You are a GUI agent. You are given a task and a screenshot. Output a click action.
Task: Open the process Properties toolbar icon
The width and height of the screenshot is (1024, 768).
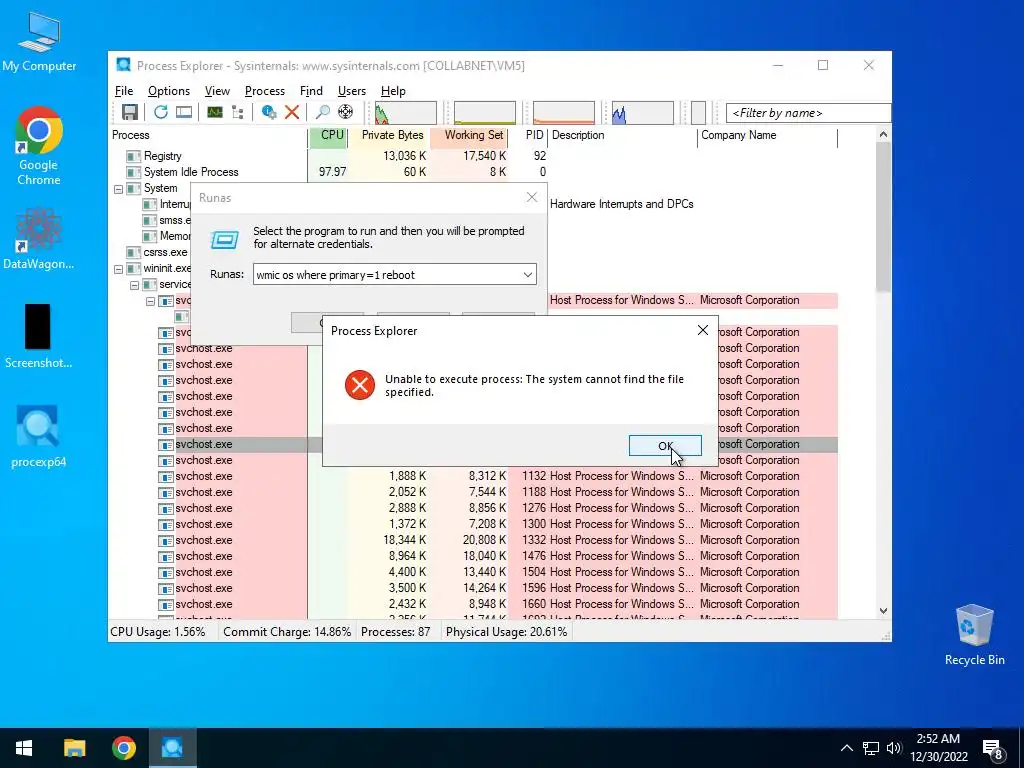[x=268, y=112]
